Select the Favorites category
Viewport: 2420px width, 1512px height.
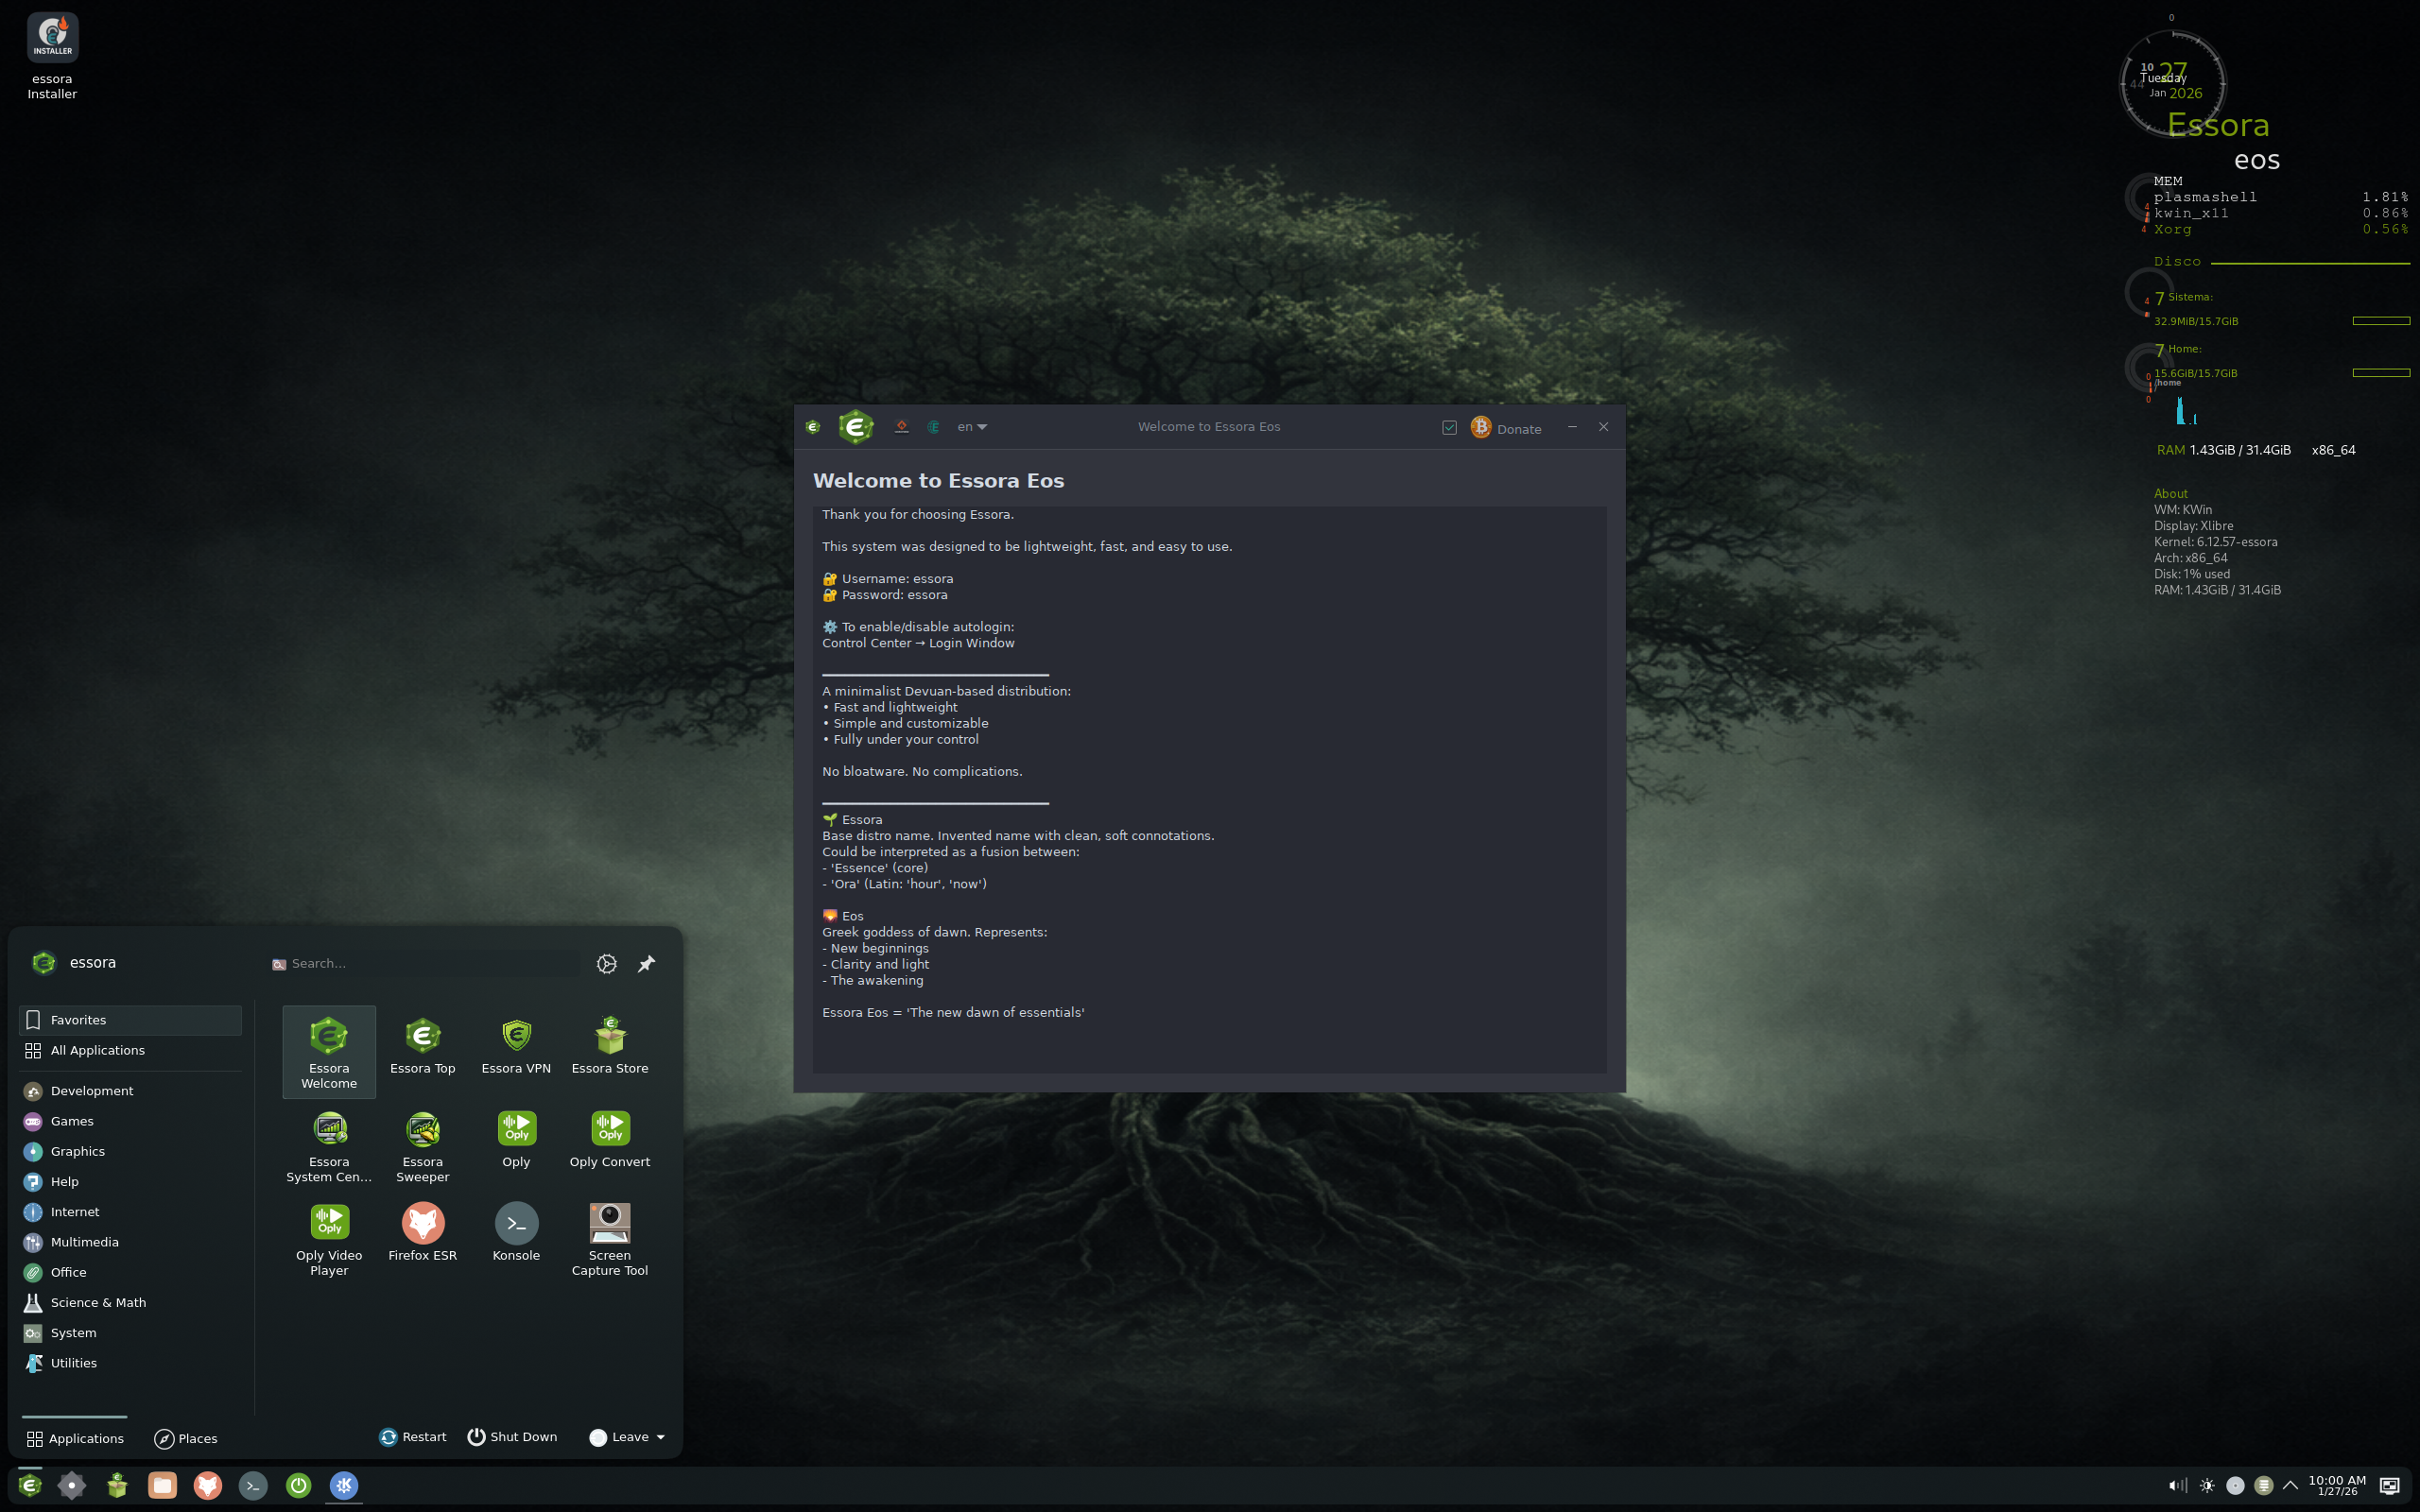(130, 1020)
